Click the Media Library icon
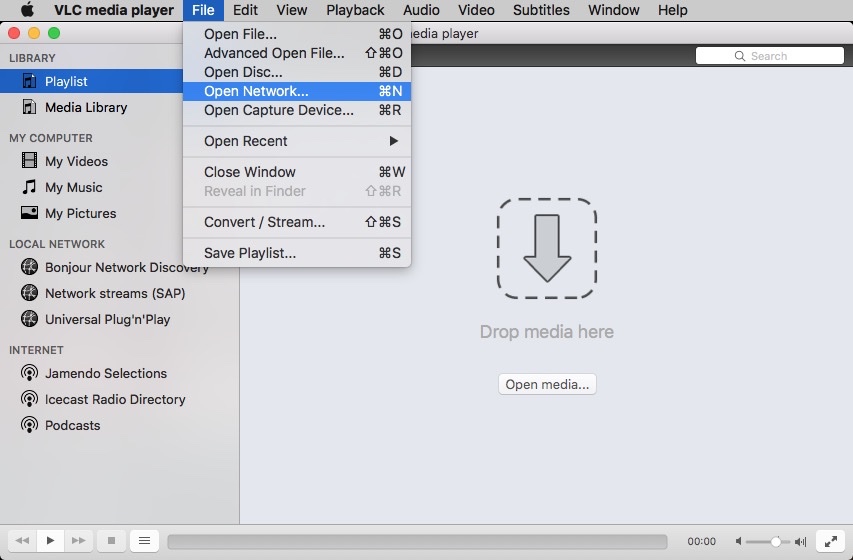853x560 pixels. pyautogui.click(x=29, y=107)
